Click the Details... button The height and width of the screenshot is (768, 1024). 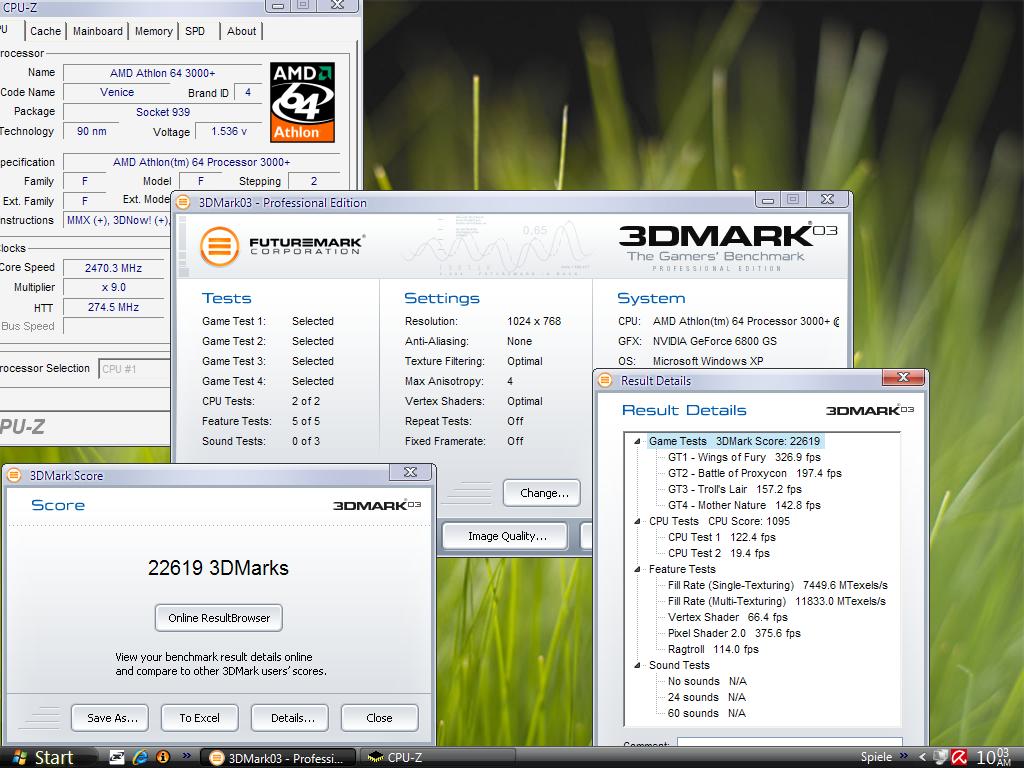pyautogui.click(x=290, y=718)
